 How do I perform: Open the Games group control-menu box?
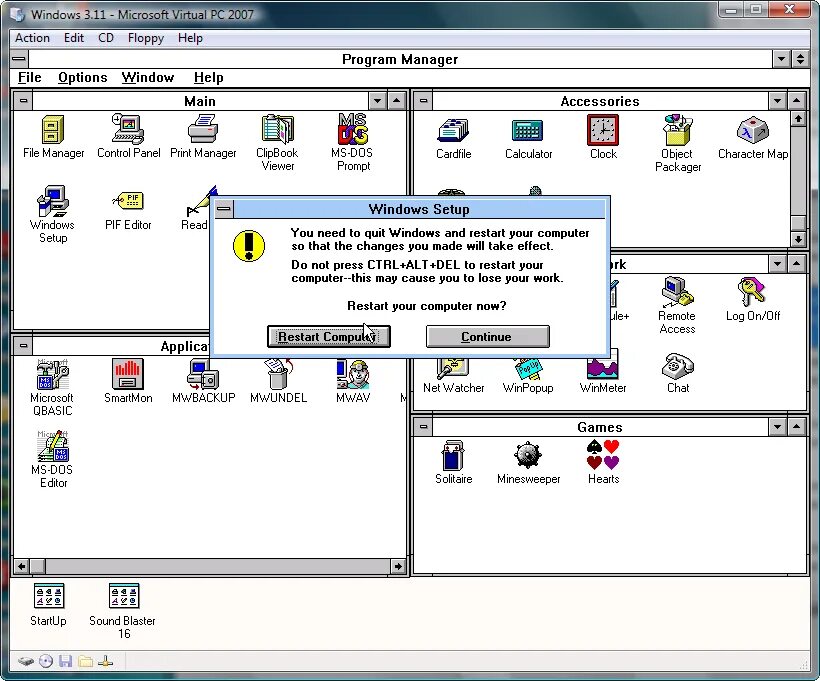424,427
